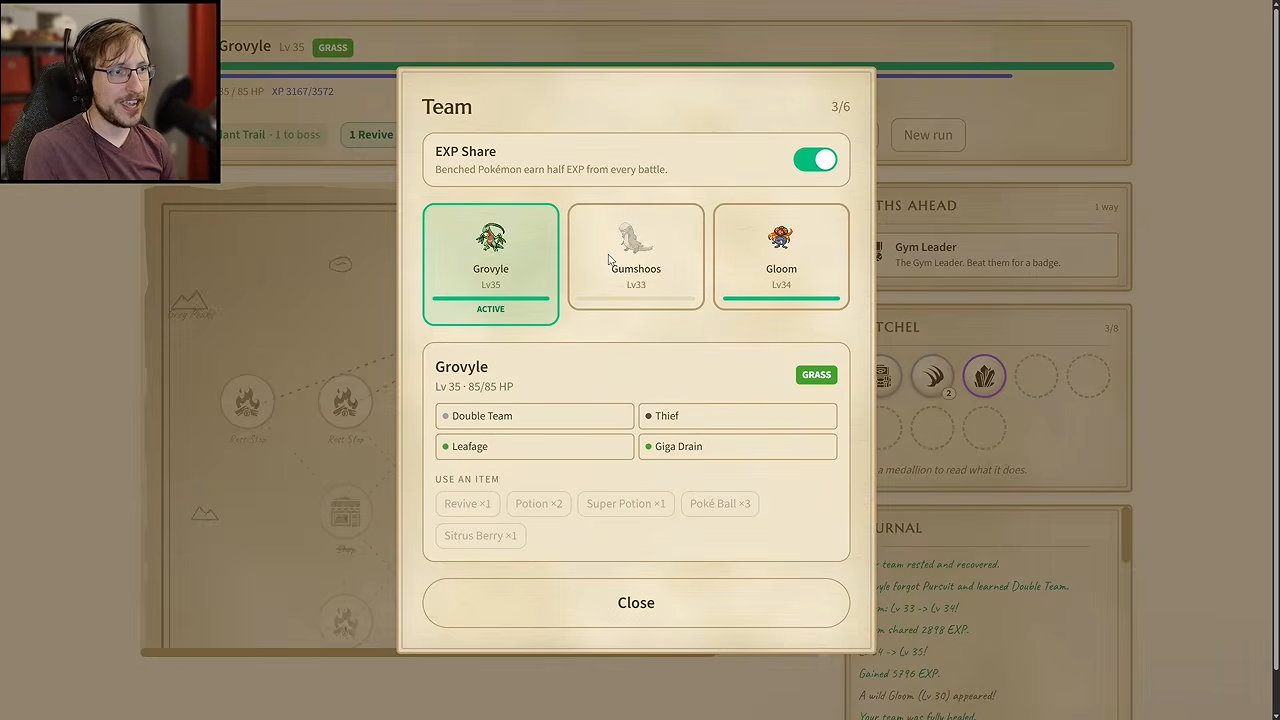Screen dimensions: 1280x720
Task: Click the "USE AN ITEM" heading
Action: pos(467,480)
